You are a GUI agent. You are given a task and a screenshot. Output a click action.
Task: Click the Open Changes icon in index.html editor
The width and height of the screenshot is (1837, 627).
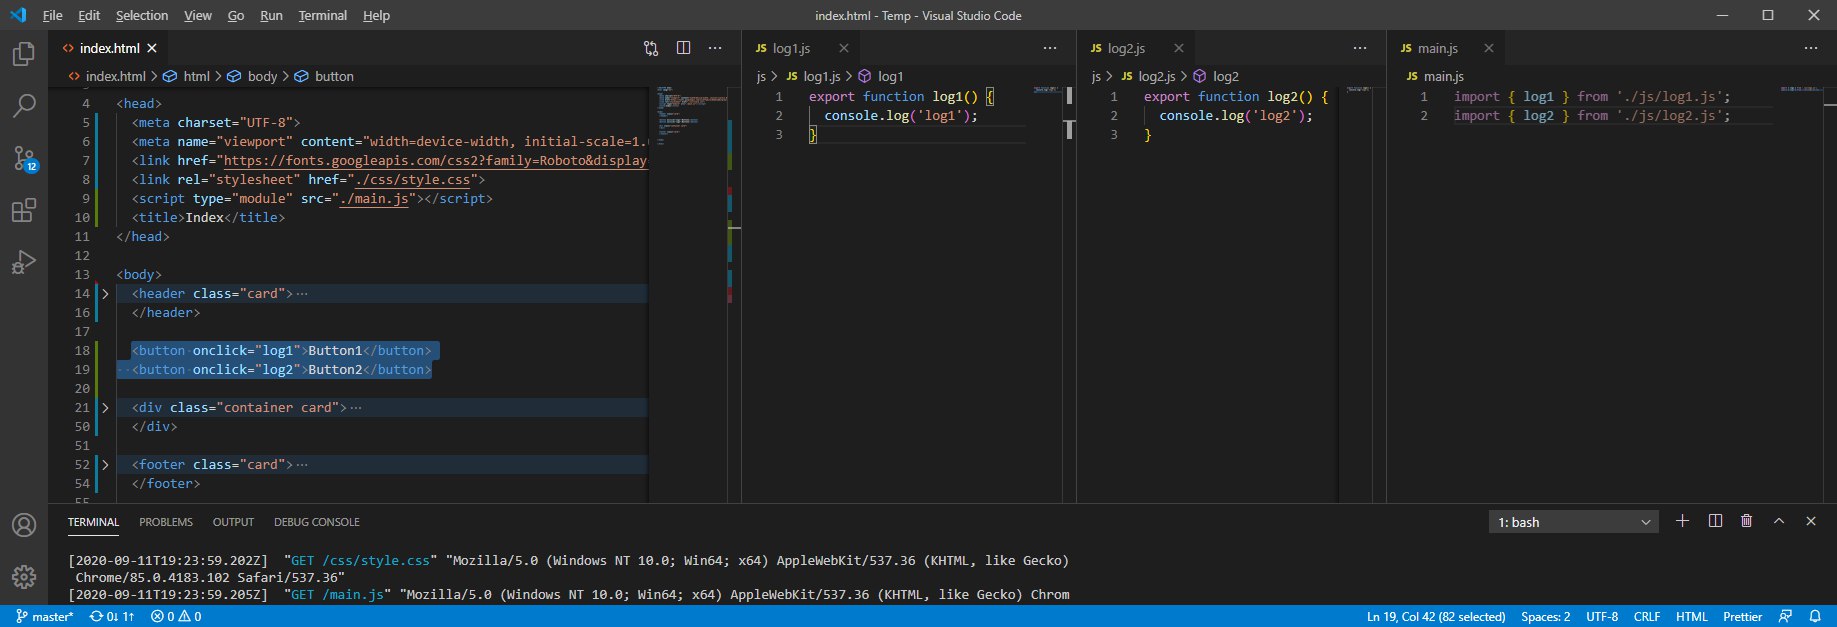pyautogui.click(x=651, y=48)
